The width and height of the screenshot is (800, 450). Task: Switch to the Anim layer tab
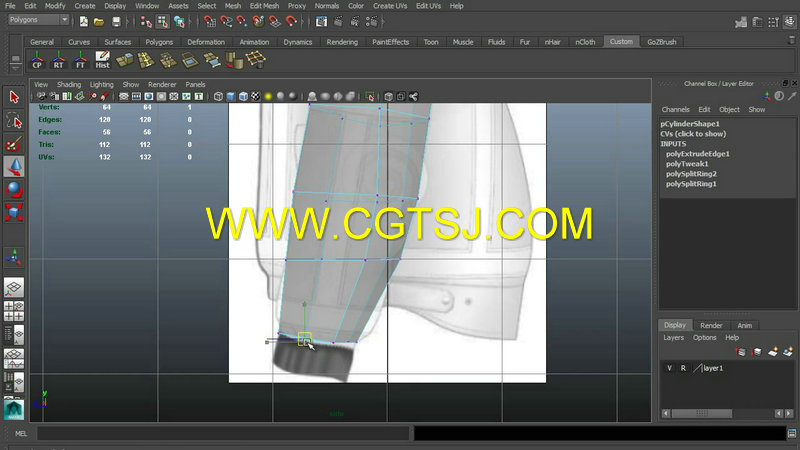[744, 326]
